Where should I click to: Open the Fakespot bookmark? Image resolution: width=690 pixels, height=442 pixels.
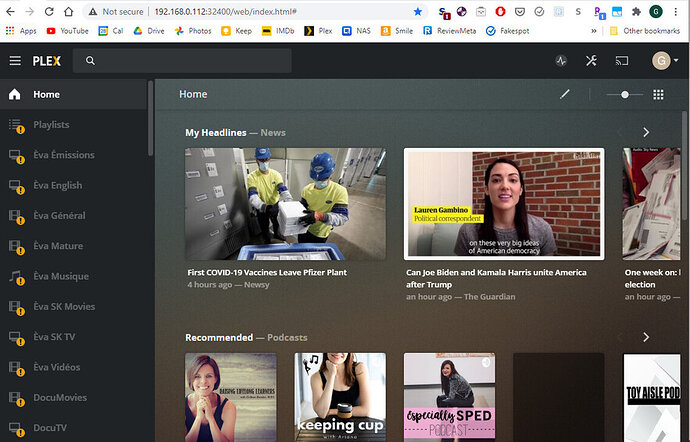(507, 31)
